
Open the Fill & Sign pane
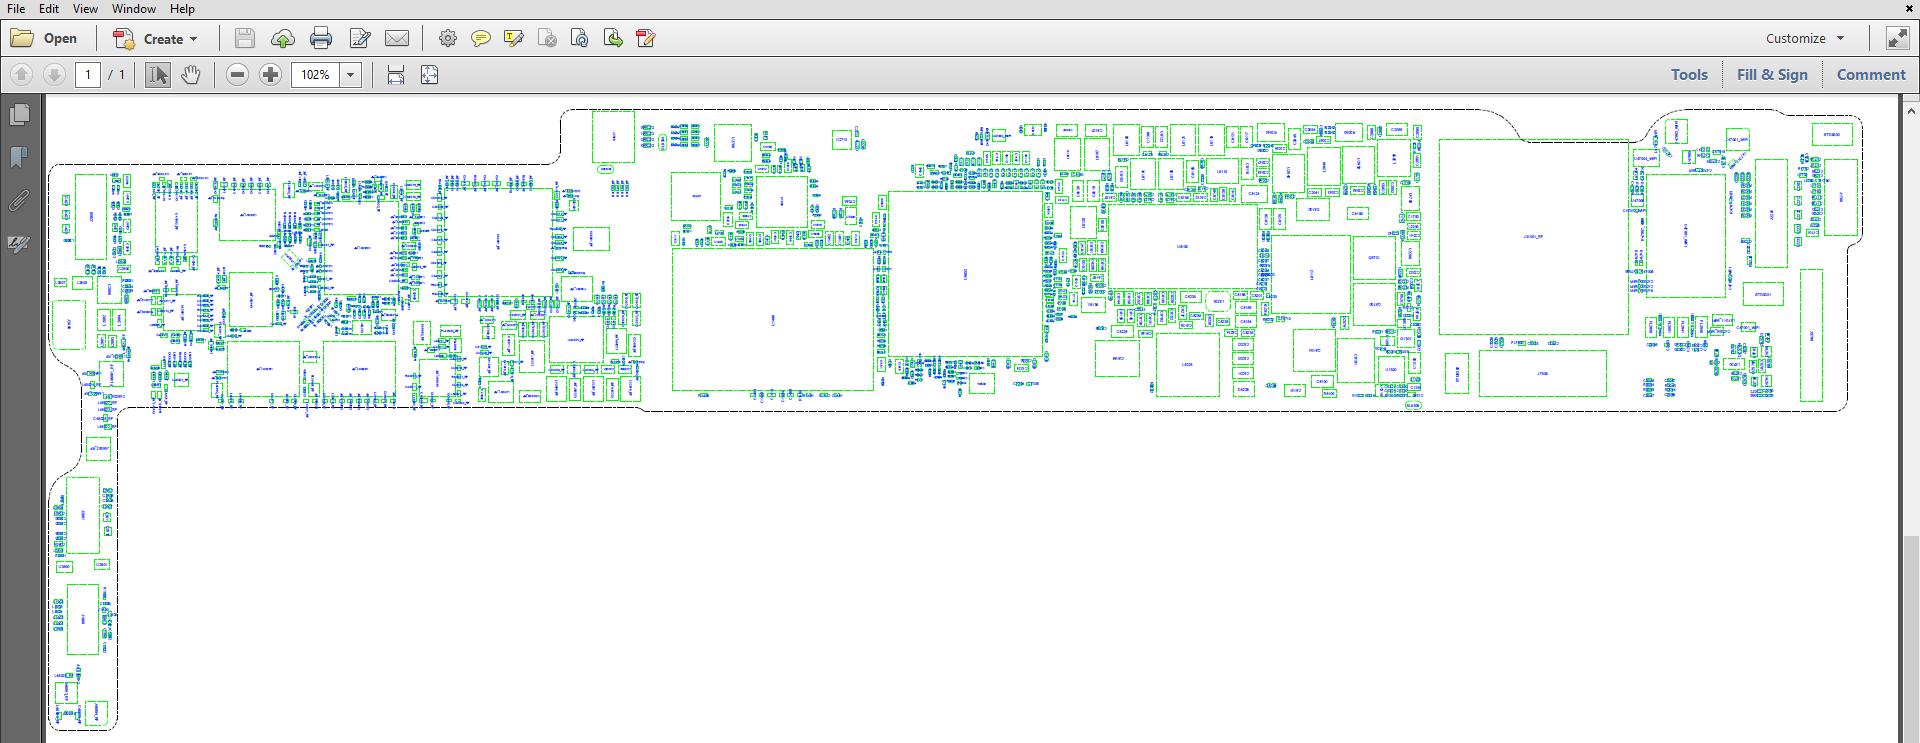pos(1772,75)
